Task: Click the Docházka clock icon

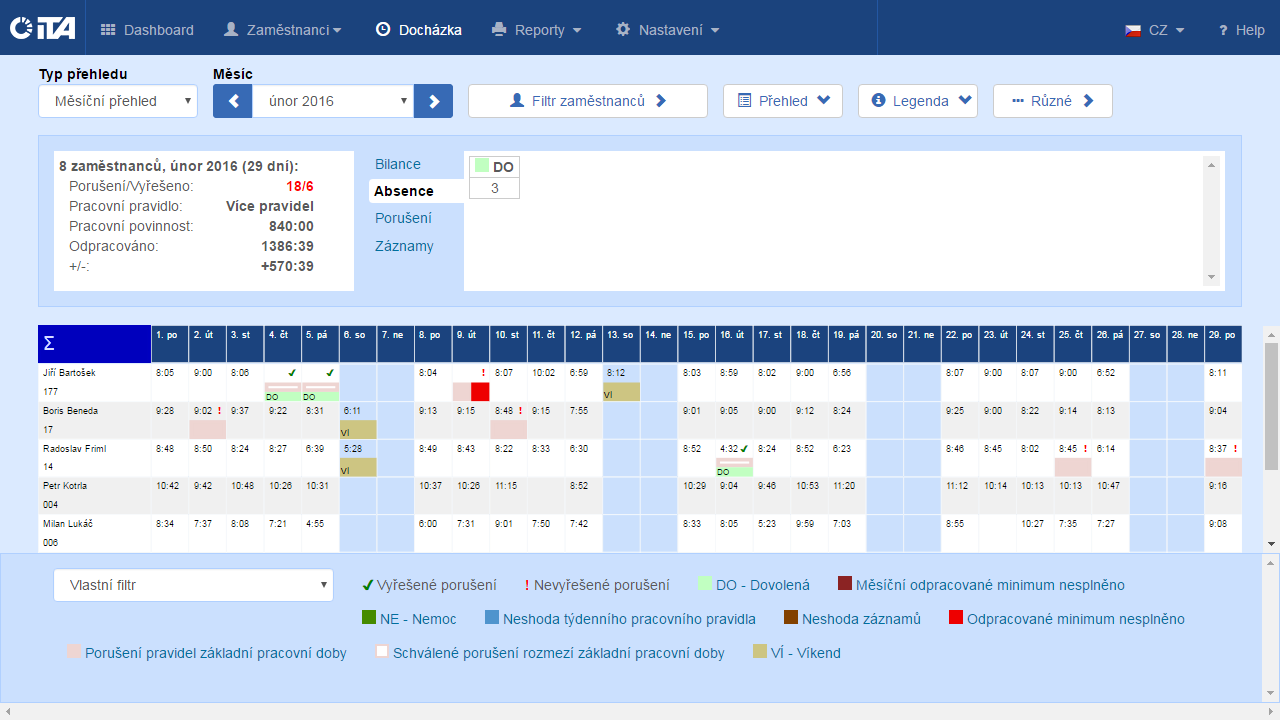Action: (x=383, y=30)
